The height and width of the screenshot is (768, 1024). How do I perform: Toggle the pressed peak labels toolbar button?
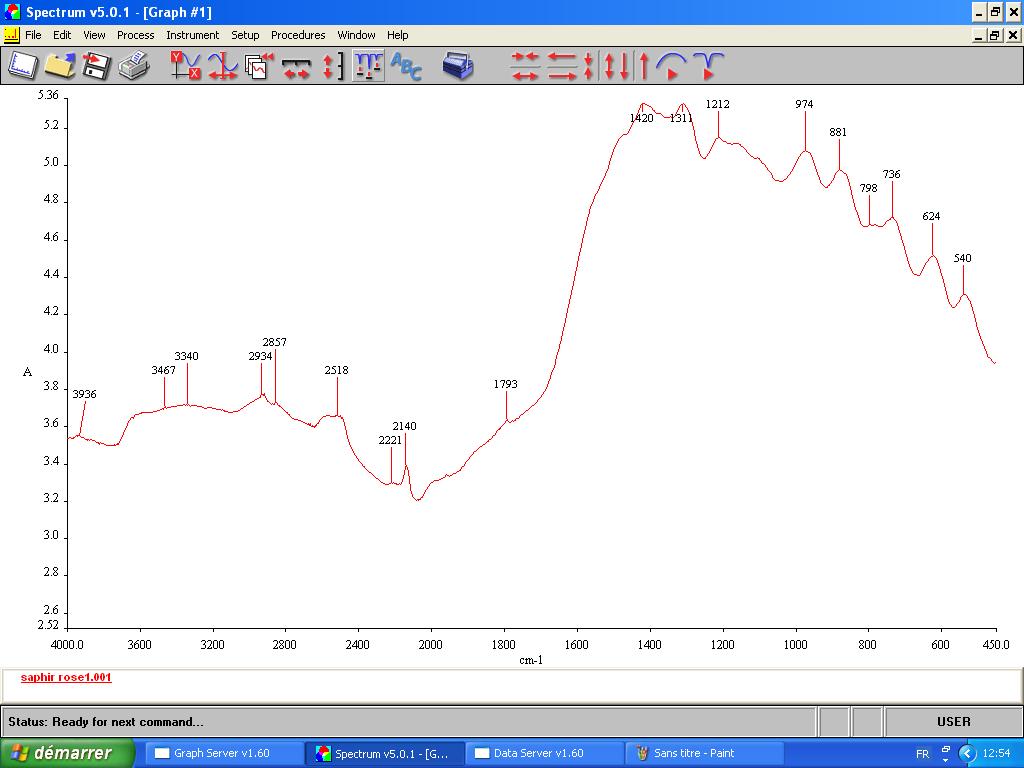[368, 66]
